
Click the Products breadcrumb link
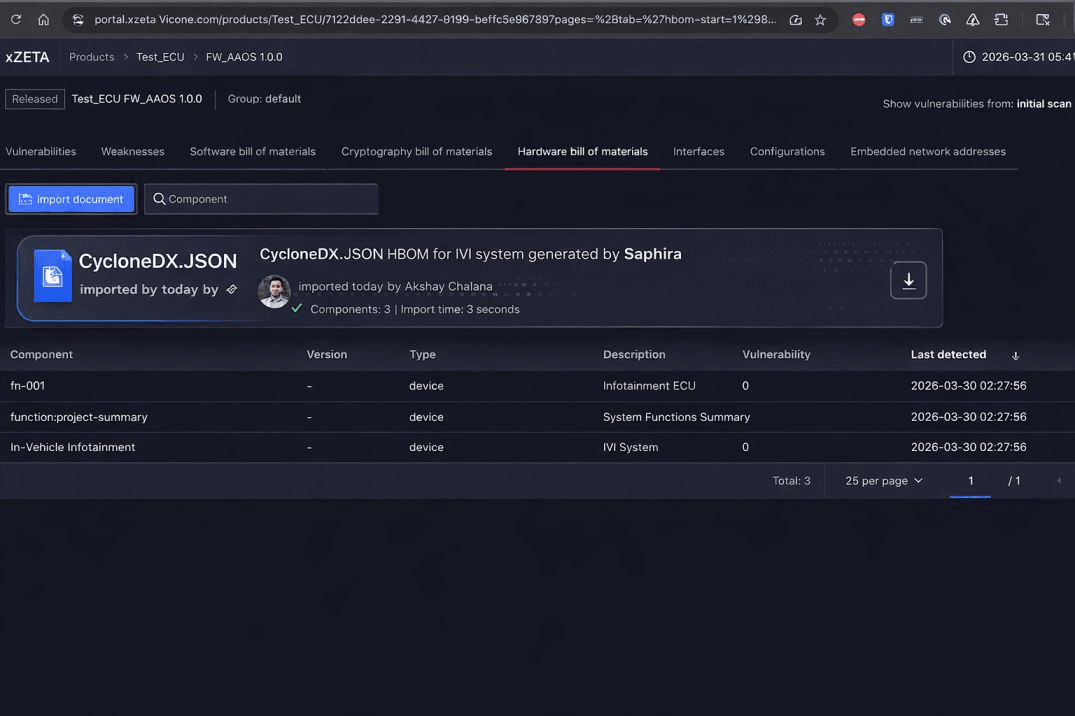coord(91,57)
